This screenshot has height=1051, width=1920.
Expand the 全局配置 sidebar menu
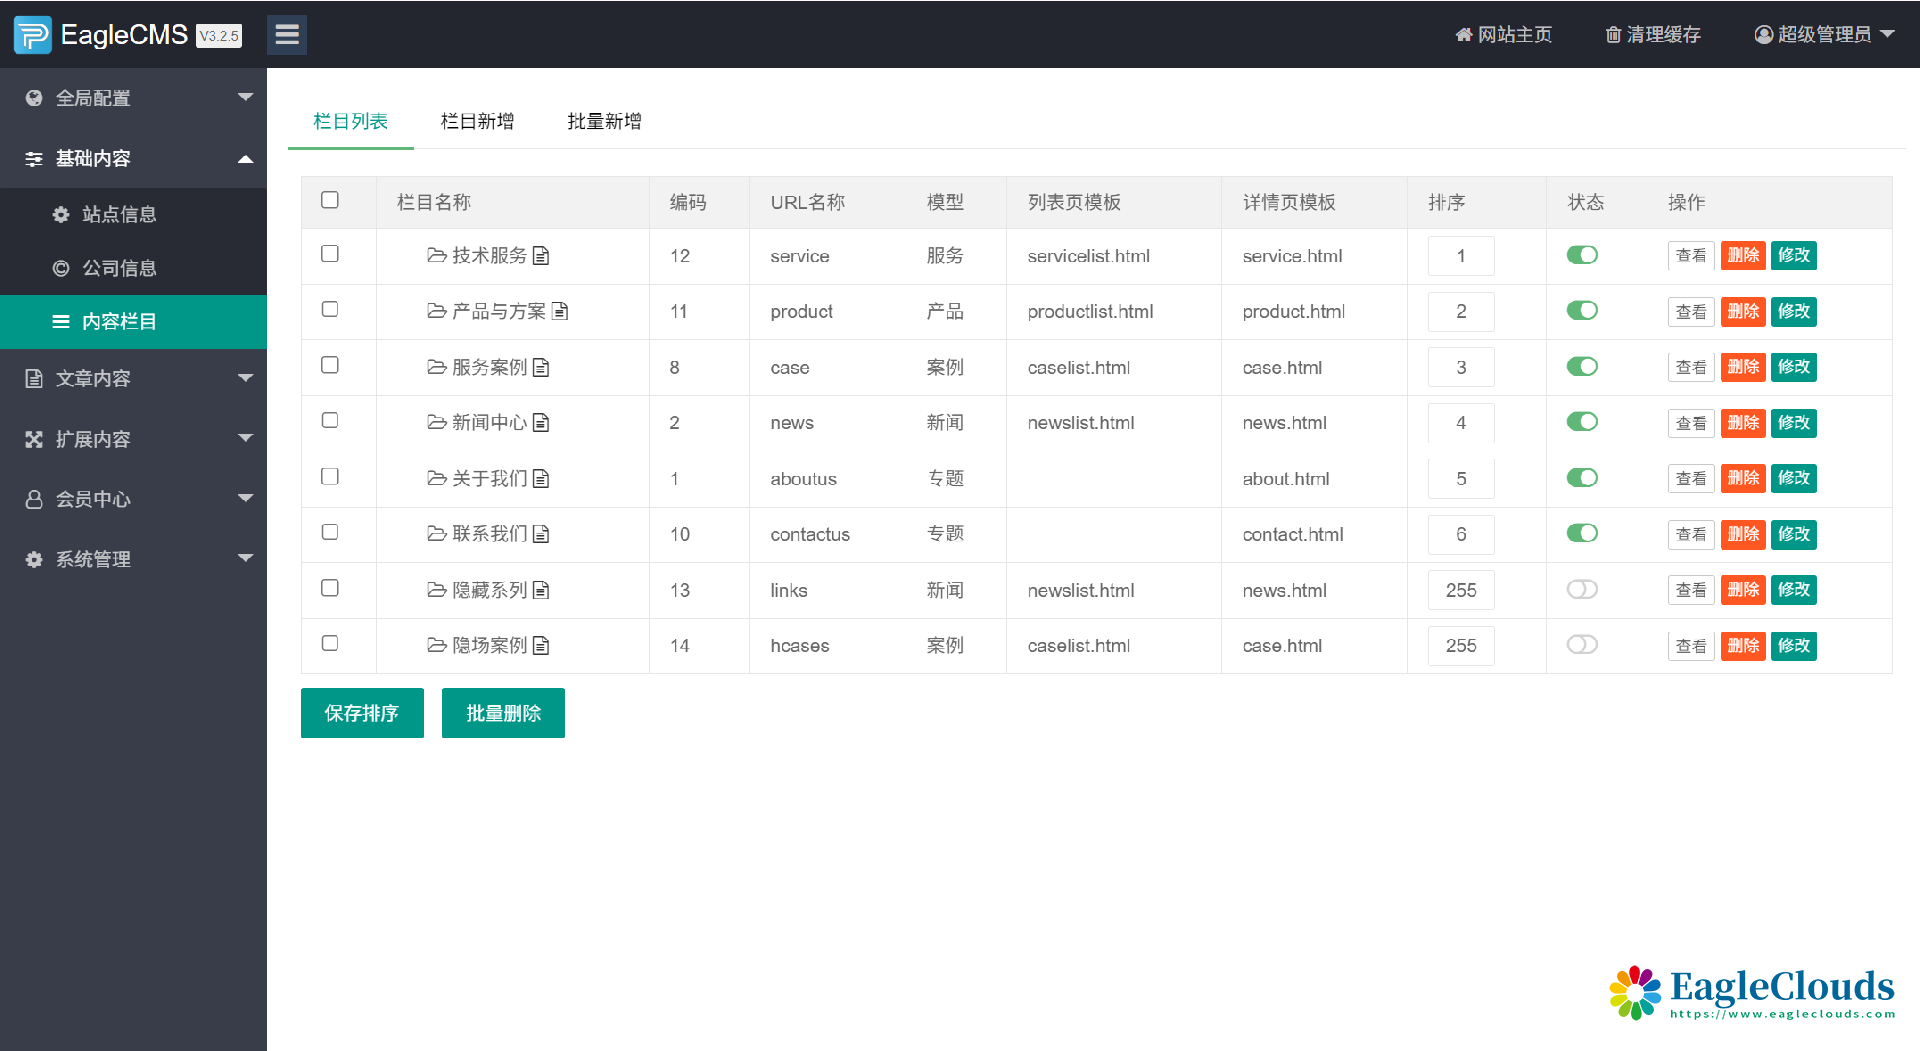[133, 98]
